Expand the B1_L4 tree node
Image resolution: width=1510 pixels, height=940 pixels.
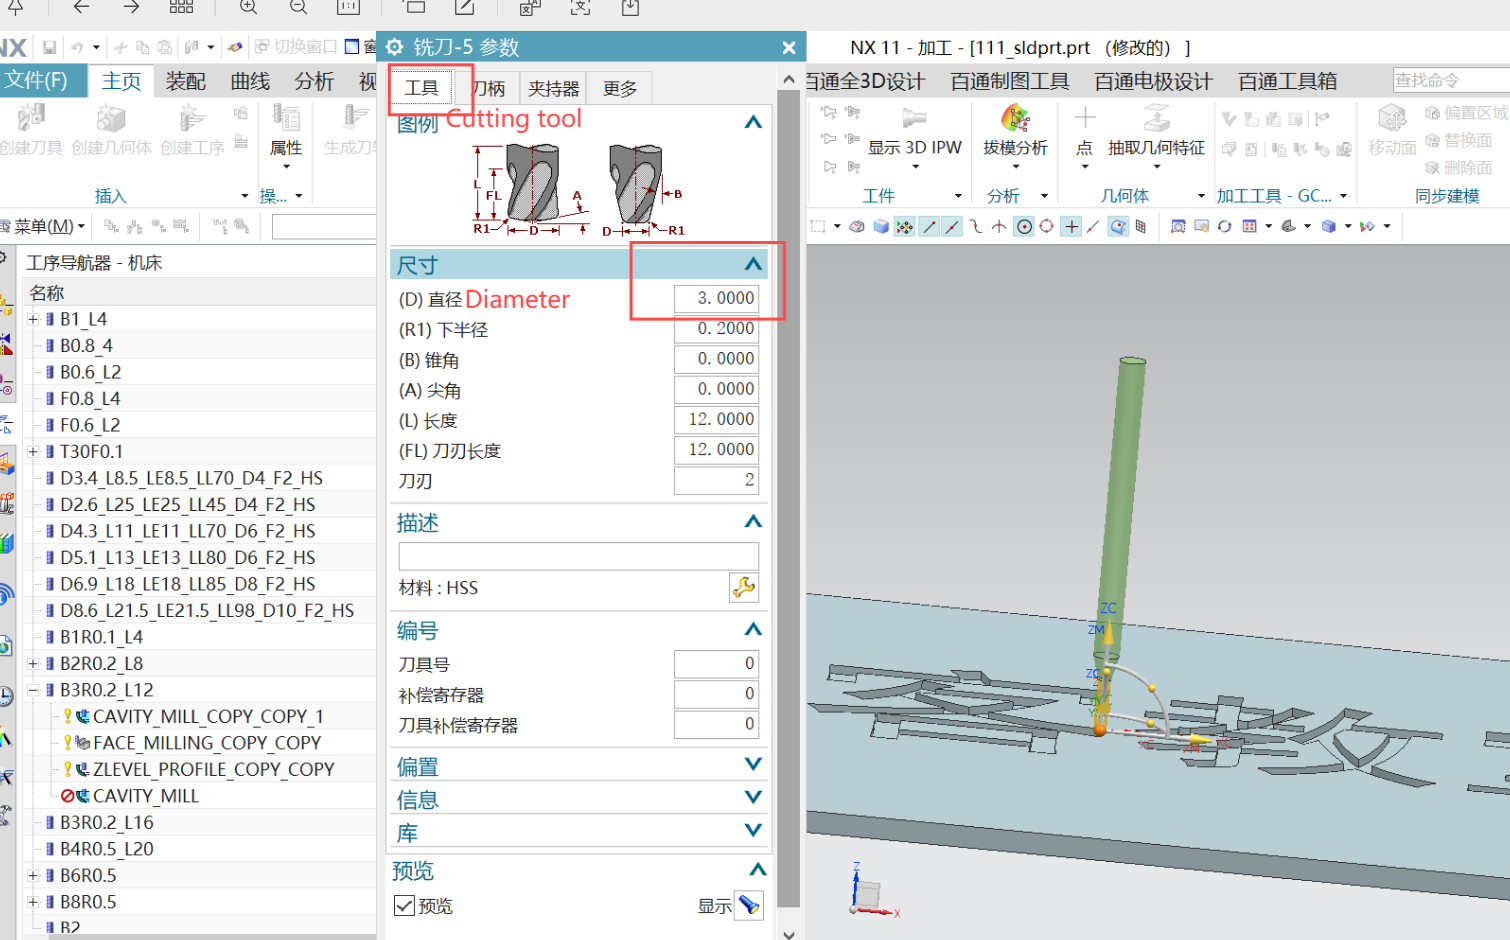coord(33,319)
